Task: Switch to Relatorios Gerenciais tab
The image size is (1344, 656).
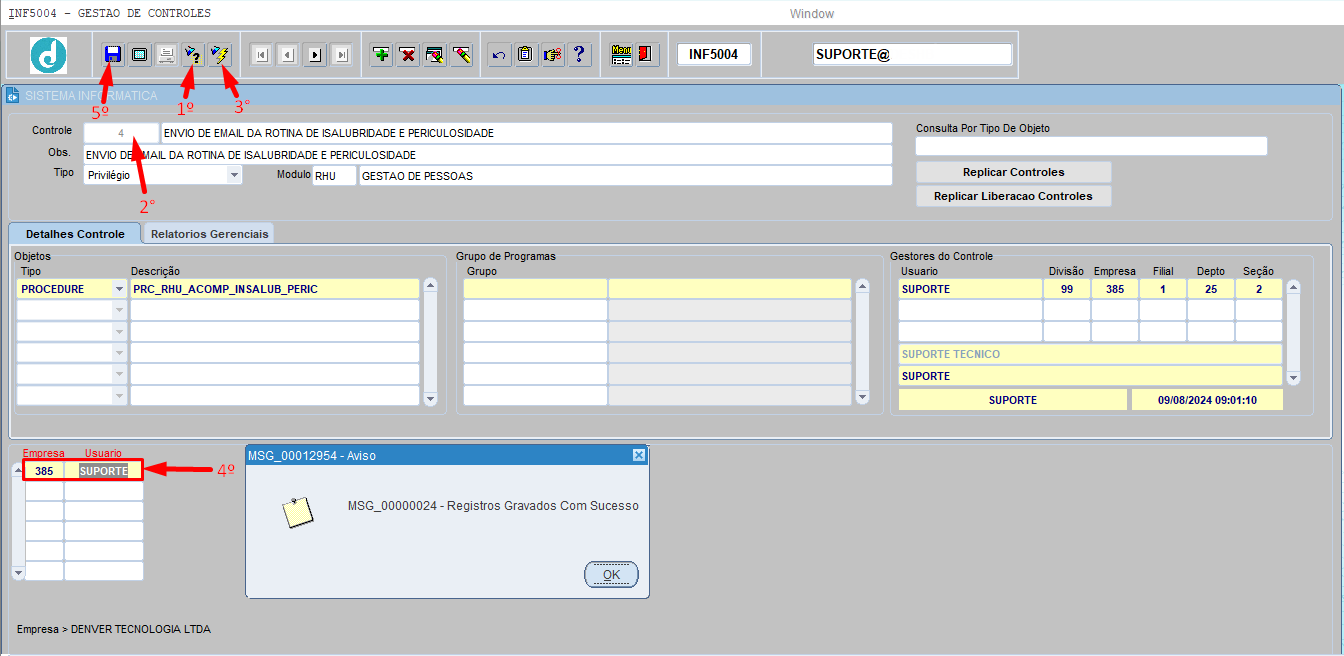Action: pos(210,233)
